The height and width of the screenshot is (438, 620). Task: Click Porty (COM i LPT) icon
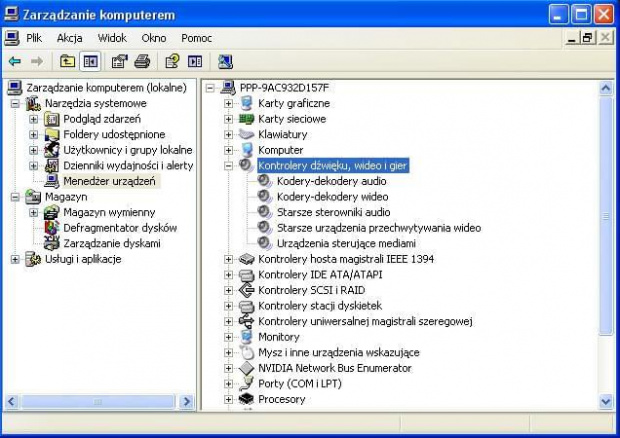(x=246, y=384)
